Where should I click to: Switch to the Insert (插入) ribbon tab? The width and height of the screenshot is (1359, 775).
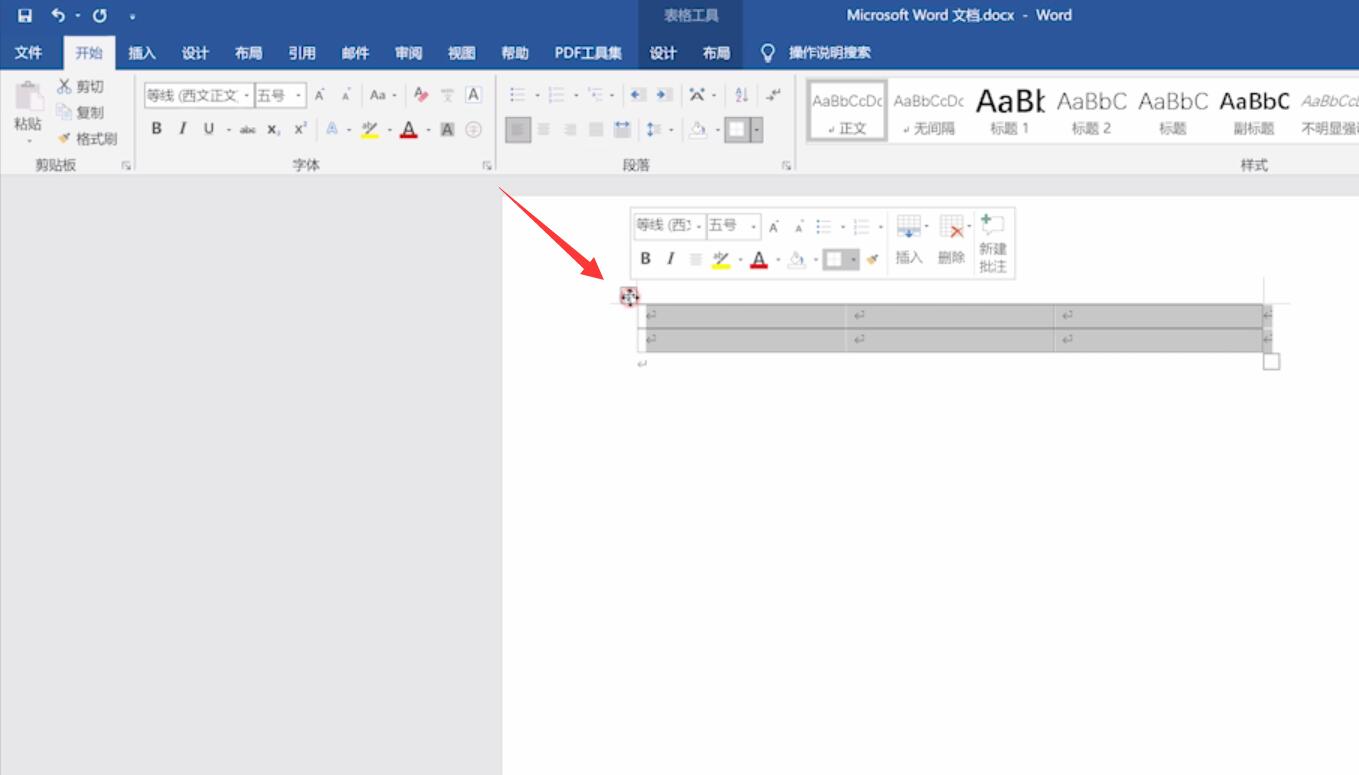tap(142, 53)
